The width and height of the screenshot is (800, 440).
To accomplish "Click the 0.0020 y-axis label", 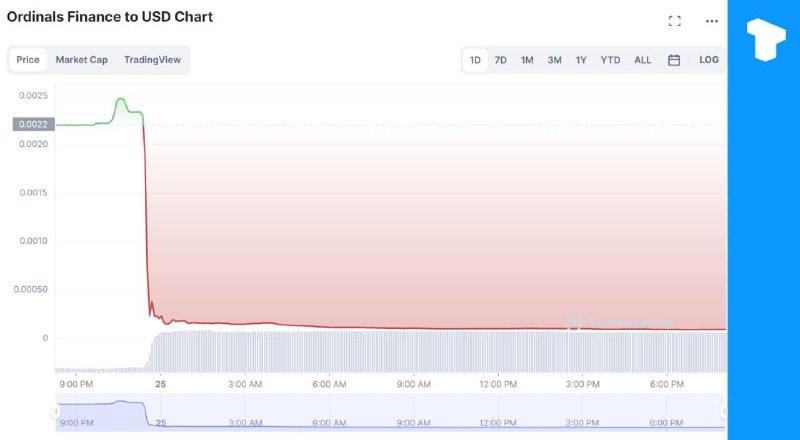I will click(34, 144).
